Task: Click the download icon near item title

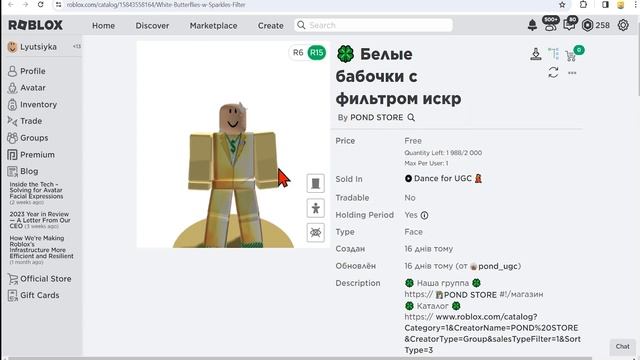Action: [x=536, y=54]
